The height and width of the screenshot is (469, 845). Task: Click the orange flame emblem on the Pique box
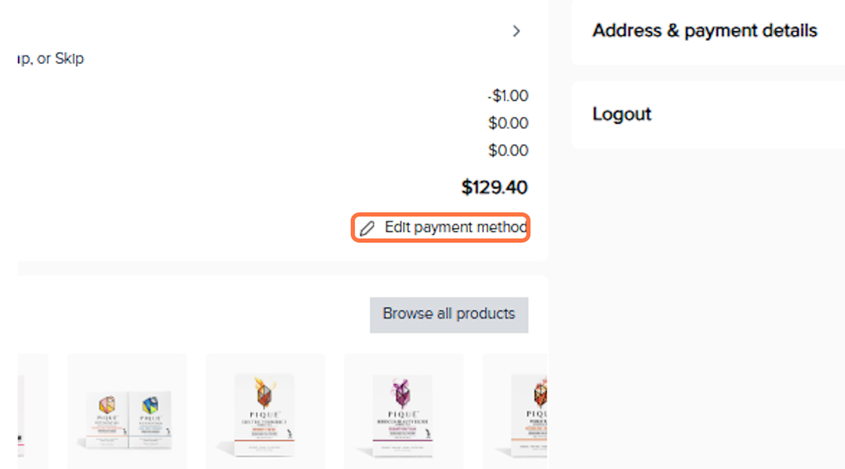point(265,393)
